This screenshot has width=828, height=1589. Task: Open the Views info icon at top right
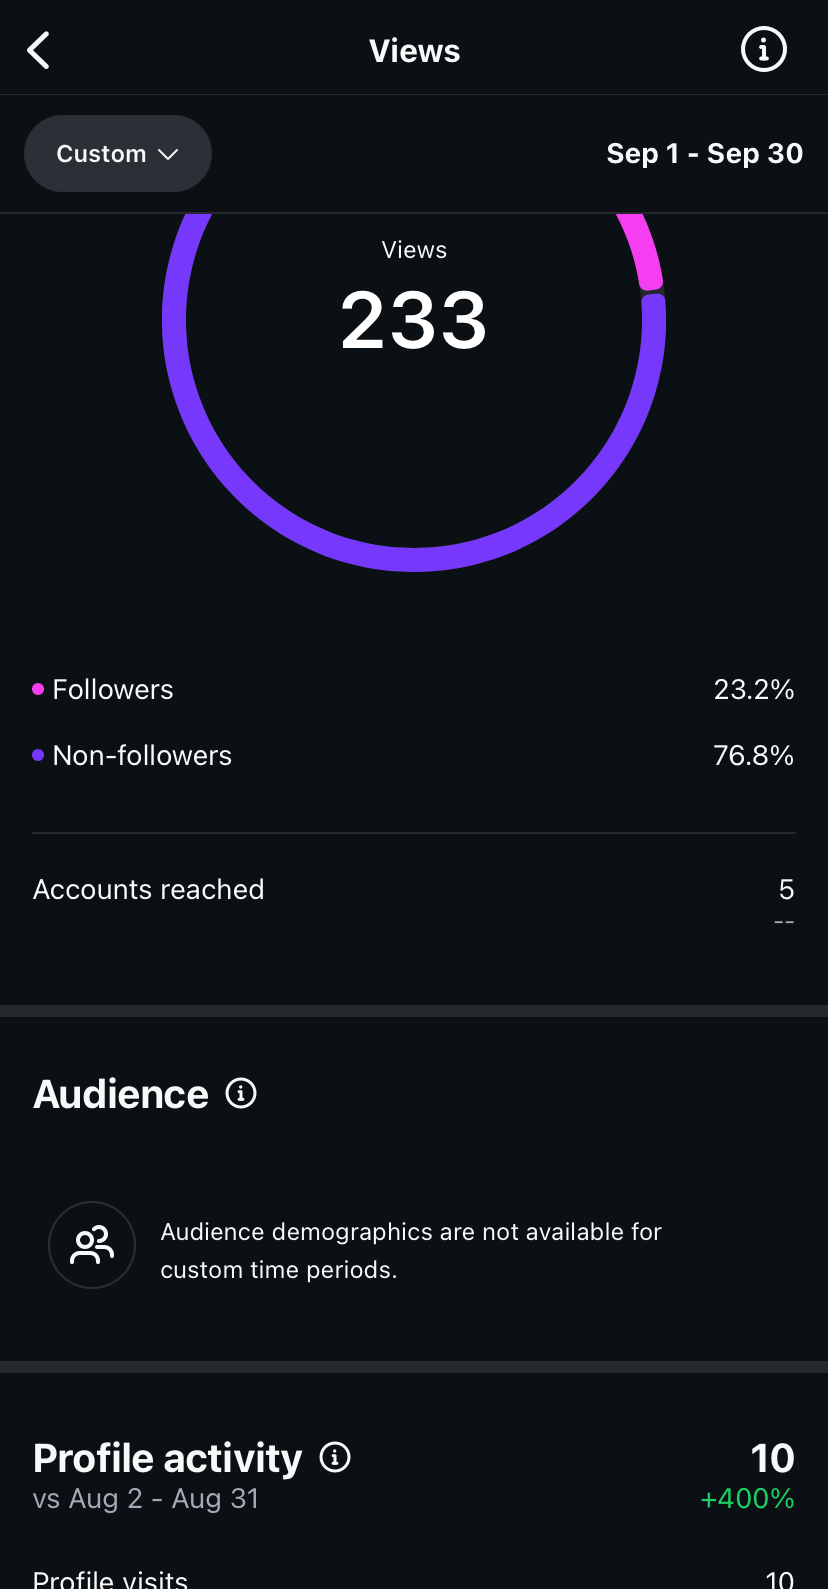coord(763,49)
